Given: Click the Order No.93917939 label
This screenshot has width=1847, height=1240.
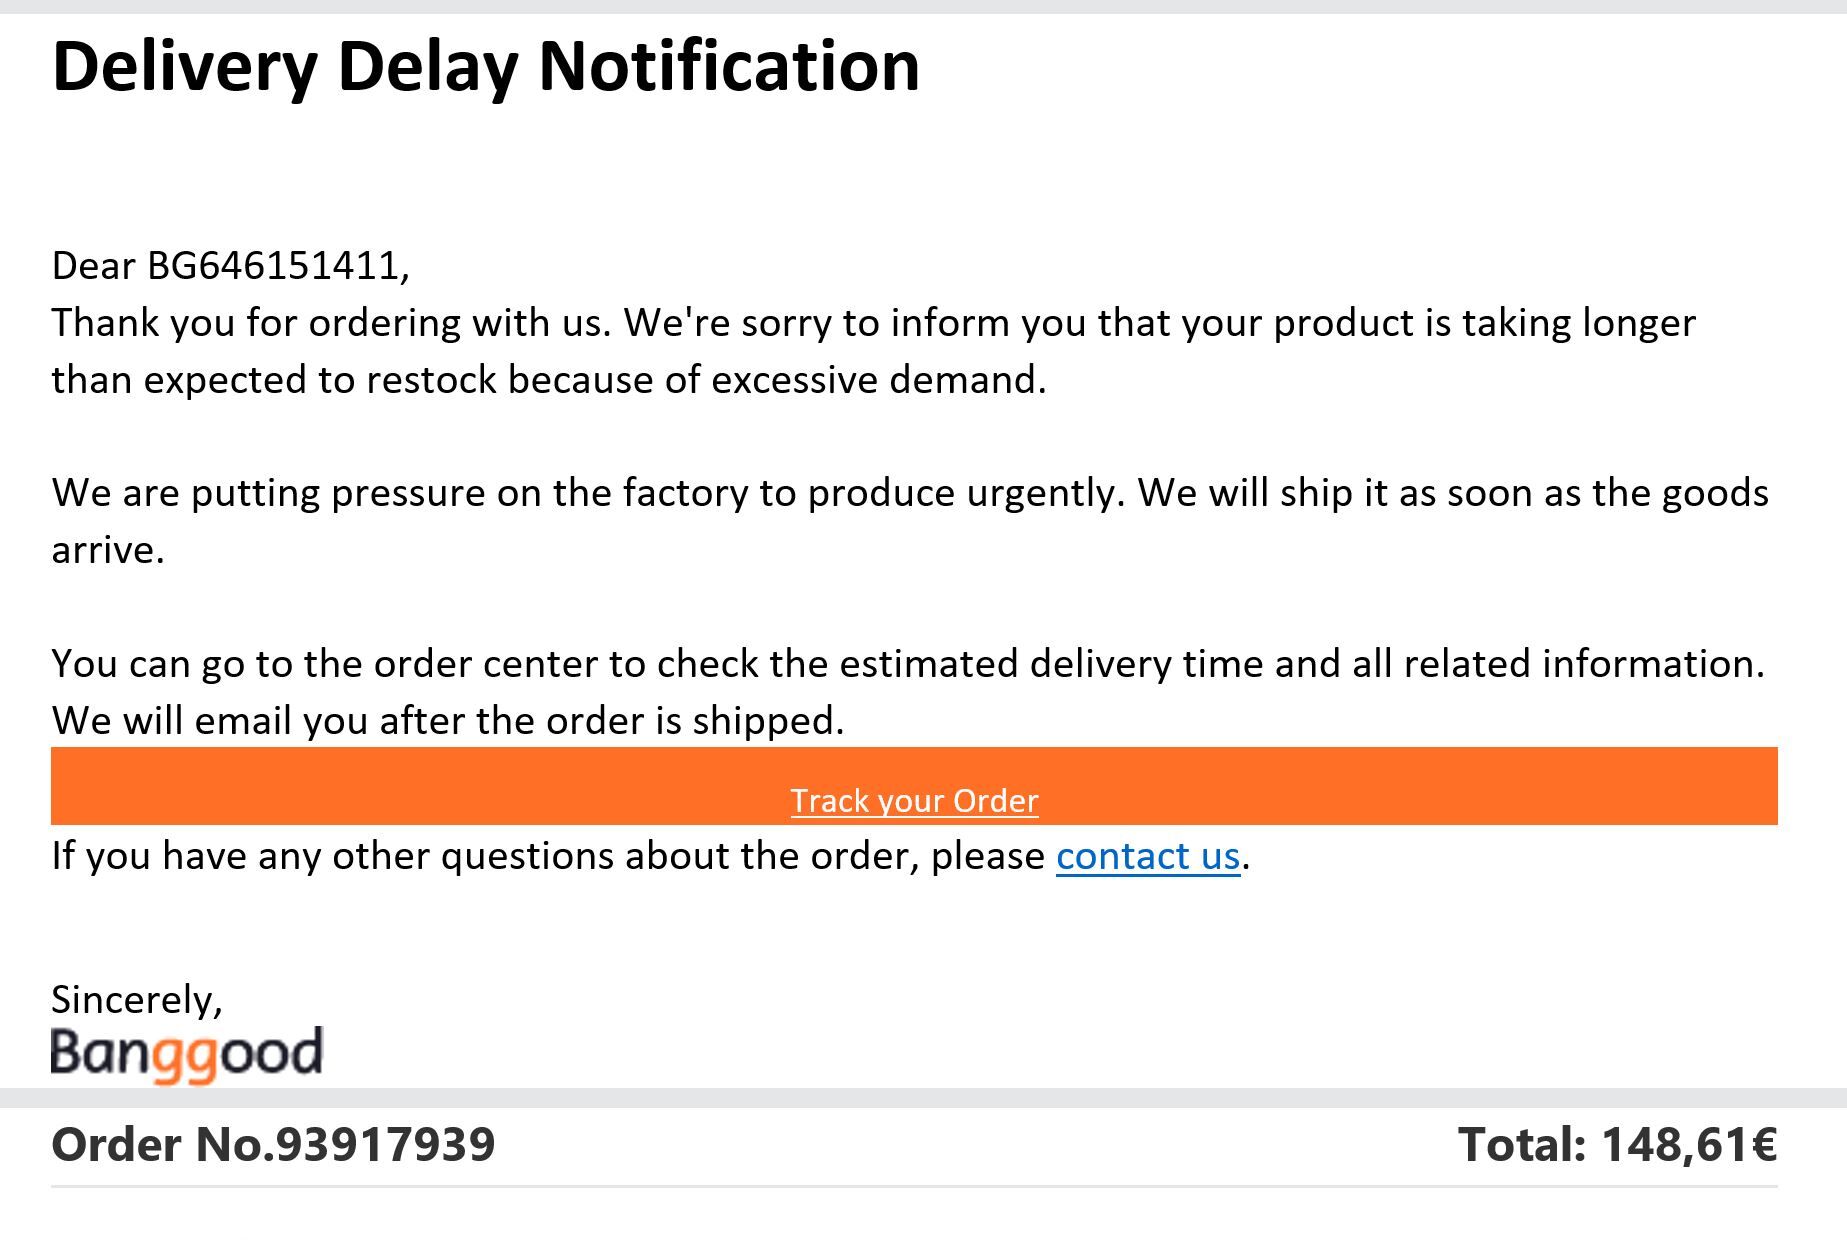Looking at the screenshot, I should (x=273, y=1144).
